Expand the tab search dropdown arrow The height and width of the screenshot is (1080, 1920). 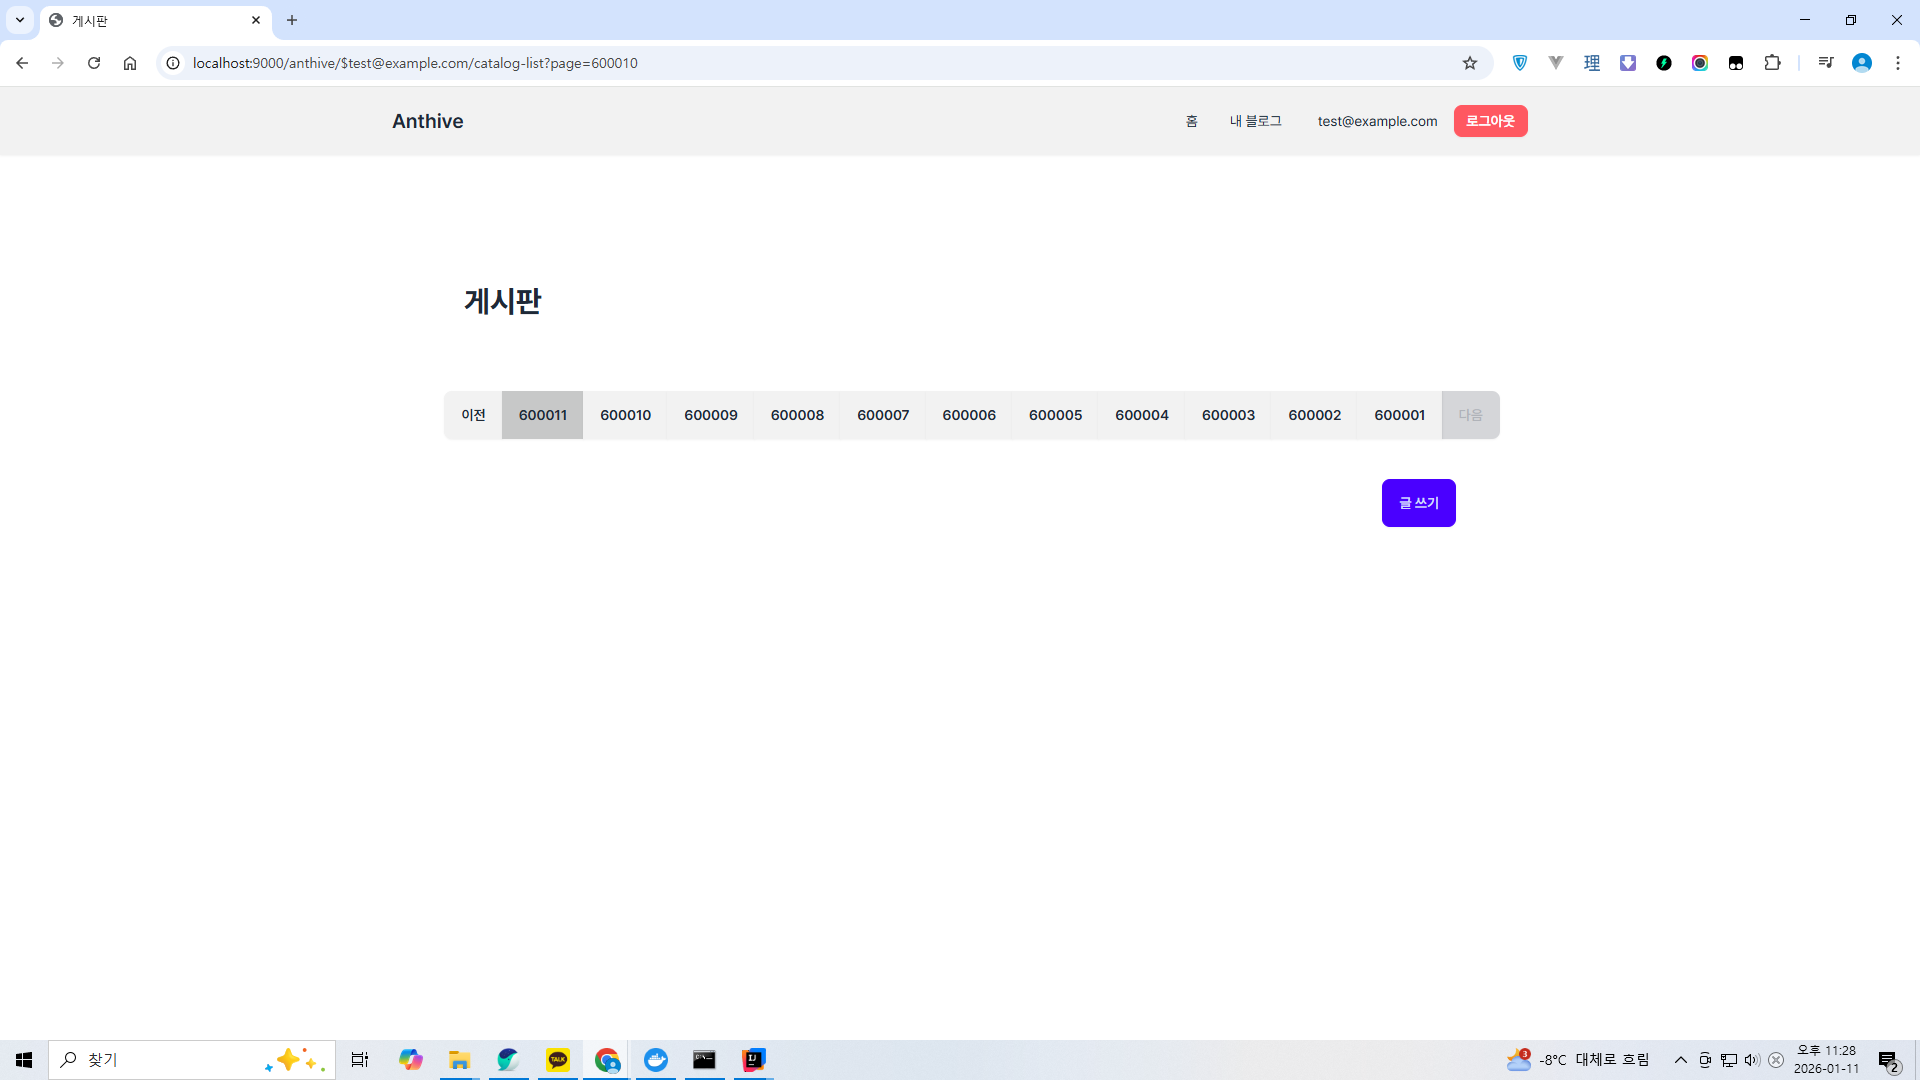click(20, 20)
